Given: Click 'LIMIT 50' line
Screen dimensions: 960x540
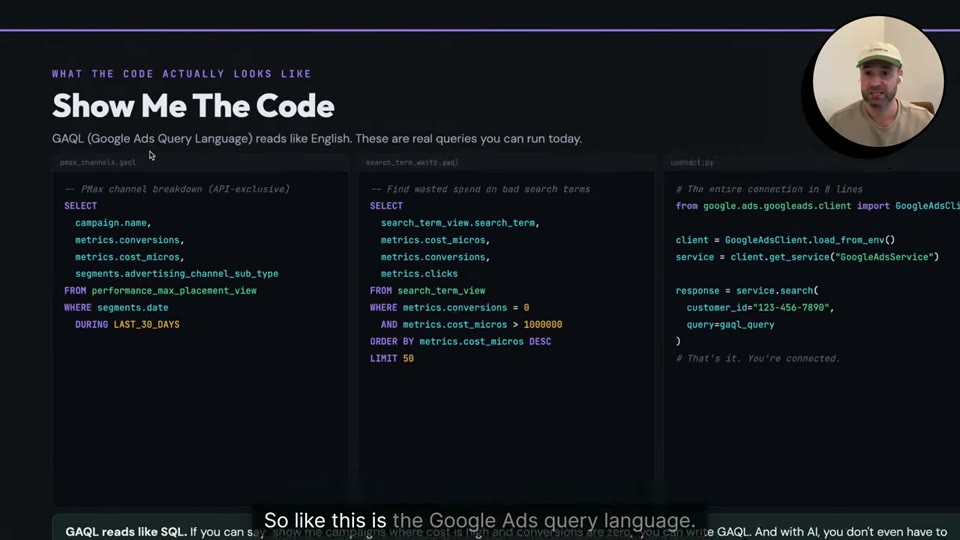Looking at the screenshot, I should coord(392,358).
